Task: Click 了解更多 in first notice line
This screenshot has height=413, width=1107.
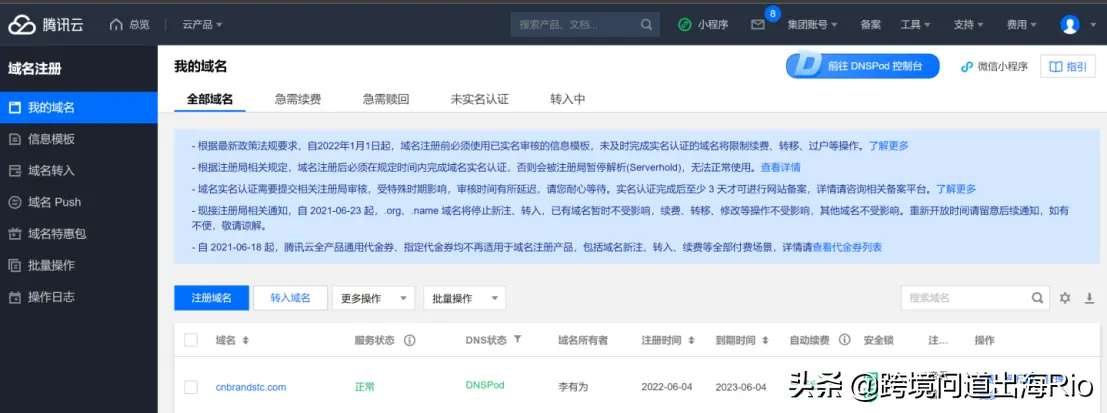Action: click(888, 146)
